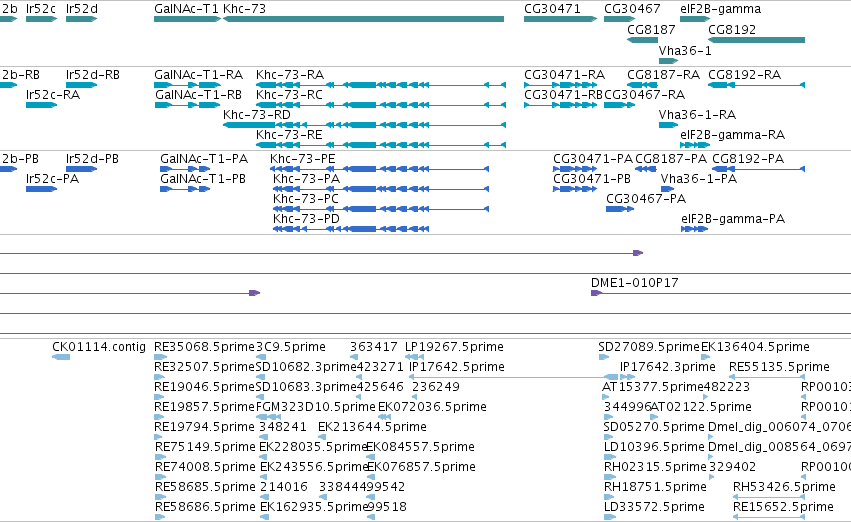Click the AT15377.5prime EST label
Screen dimensions: 851x522
[653, 386]
